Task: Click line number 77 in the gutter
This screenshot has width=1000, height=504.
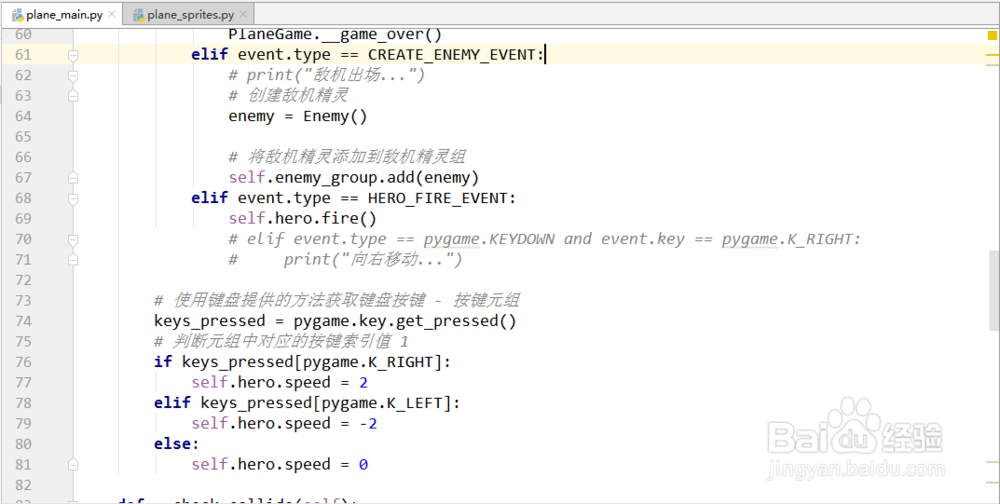Action: (x=24, y=383)
